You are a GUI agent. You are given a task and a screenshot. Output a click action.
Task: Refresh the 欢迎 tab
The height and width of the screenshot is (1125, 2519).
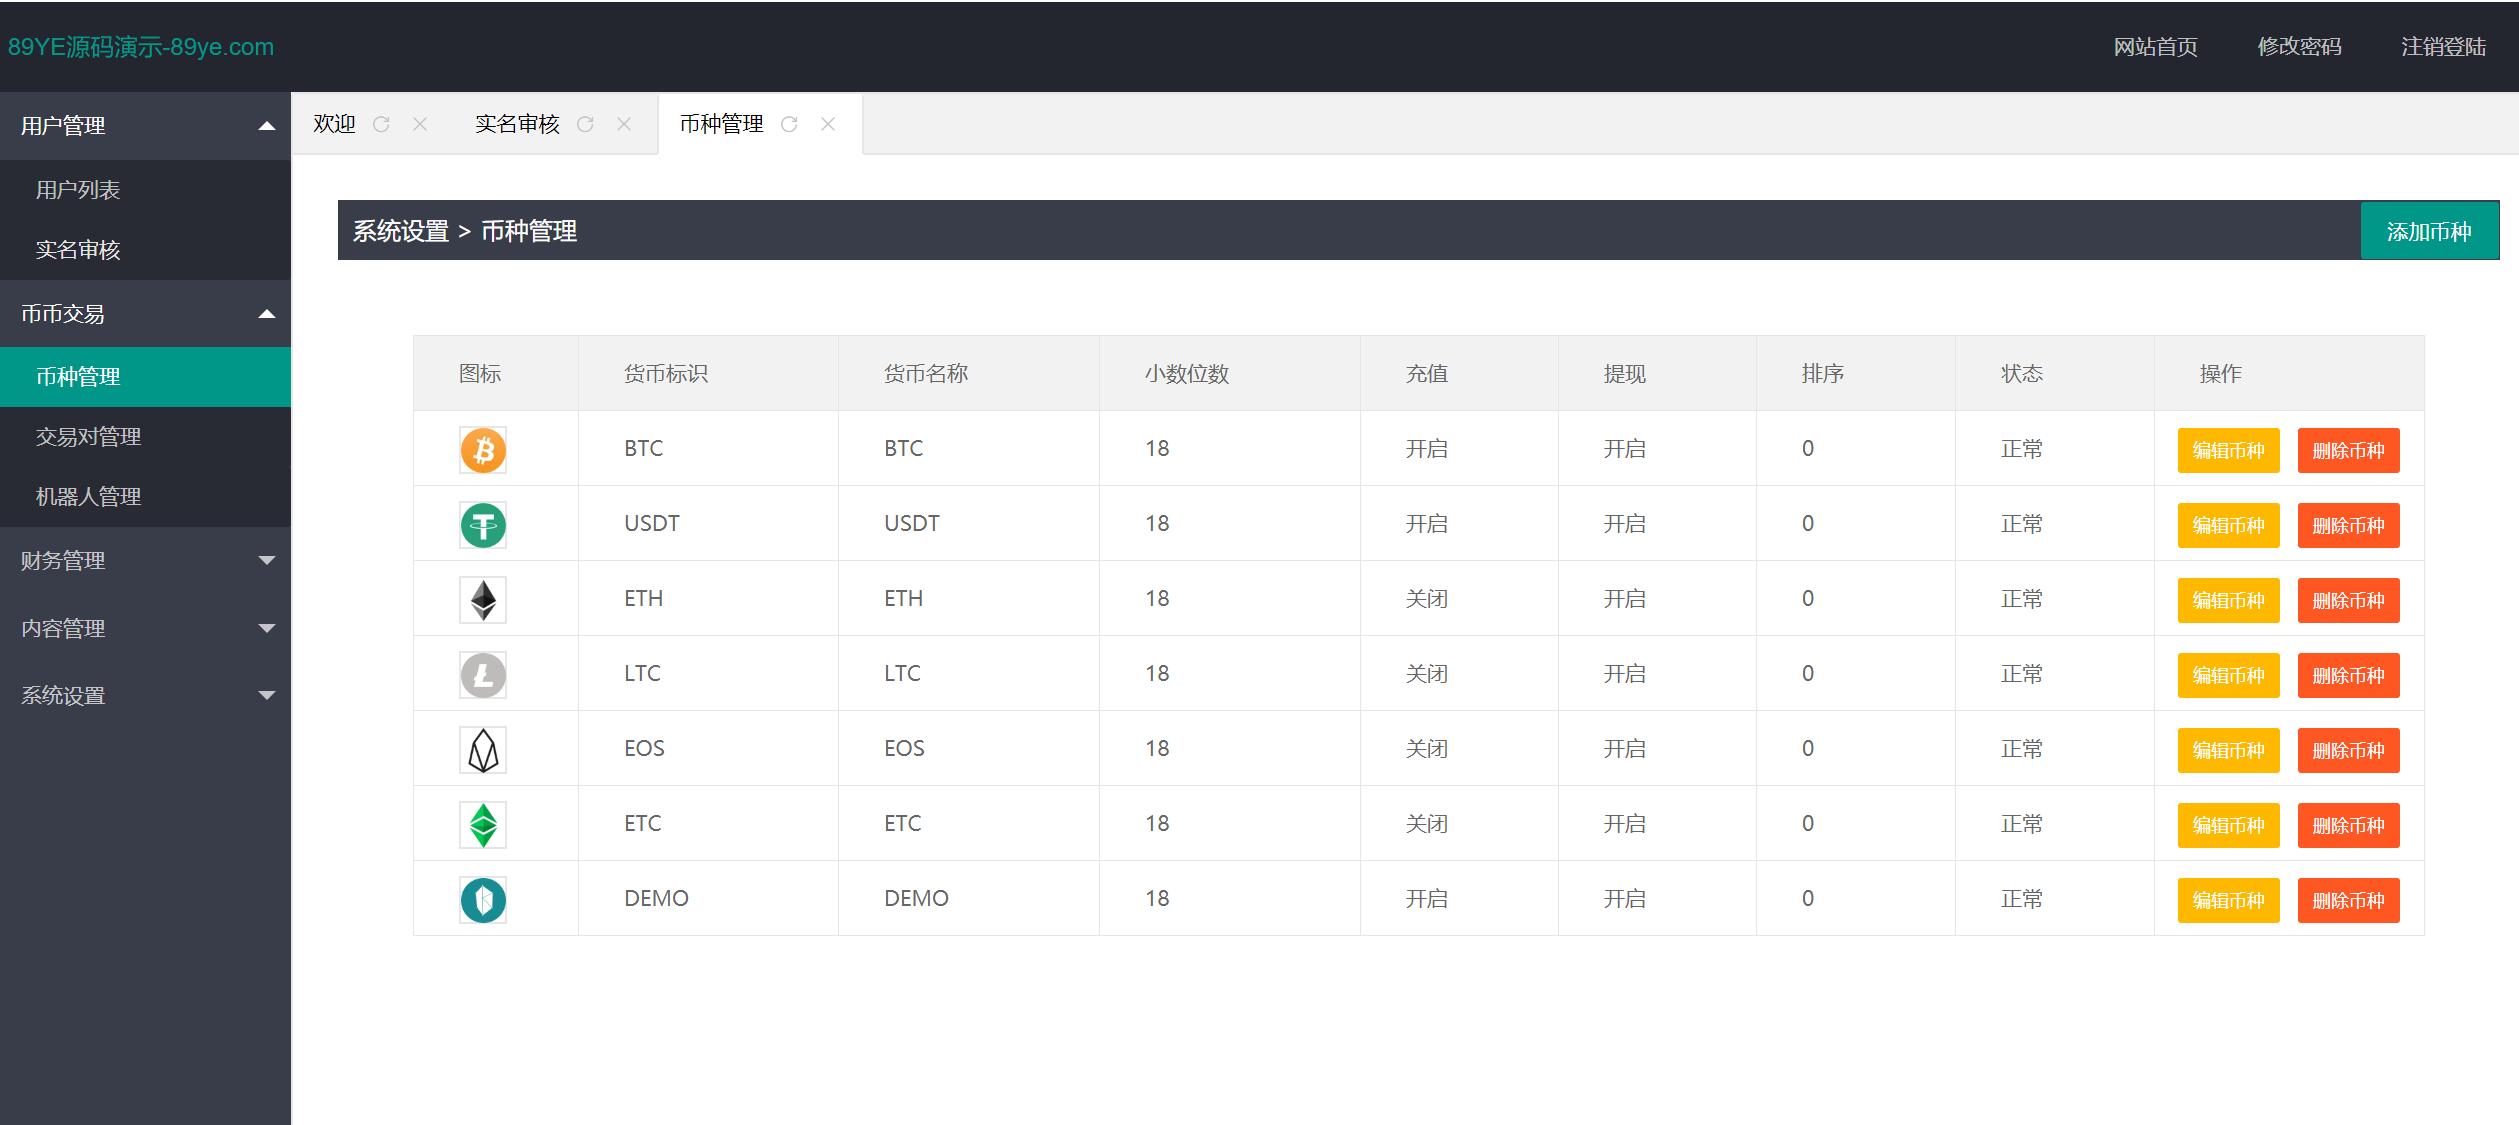tap(381, 124)
